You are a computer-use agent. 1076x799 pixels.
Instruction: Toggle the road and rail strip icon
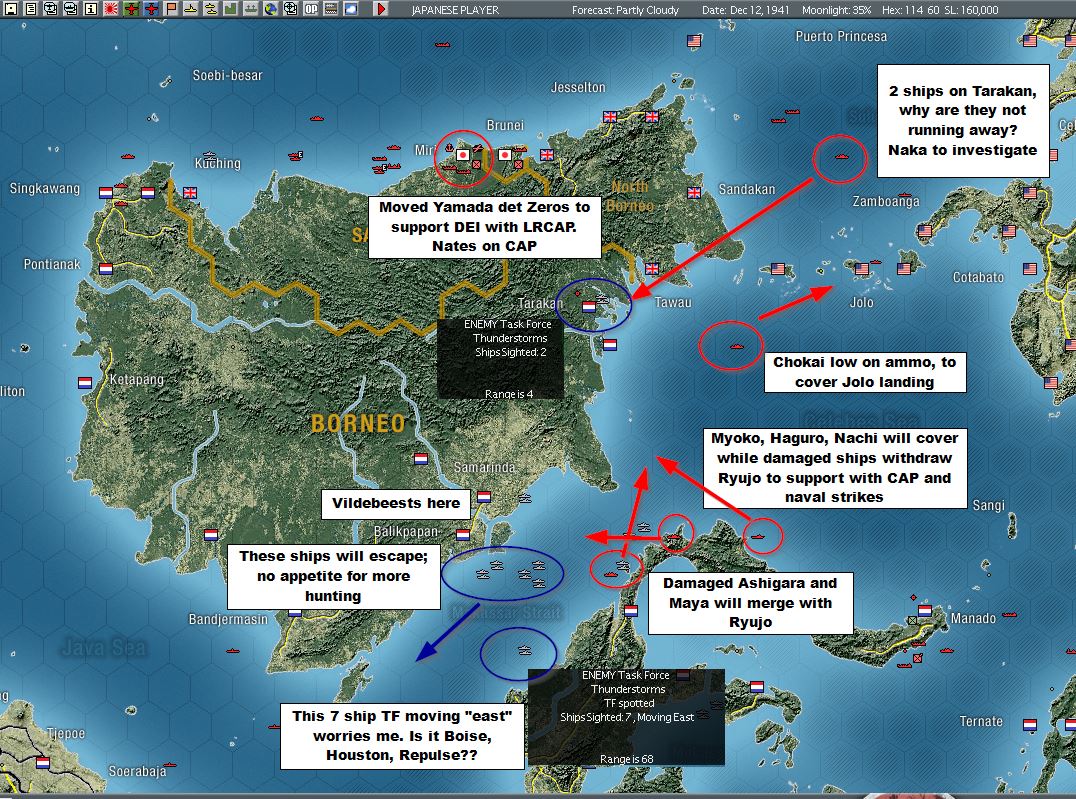pos(331,9)
